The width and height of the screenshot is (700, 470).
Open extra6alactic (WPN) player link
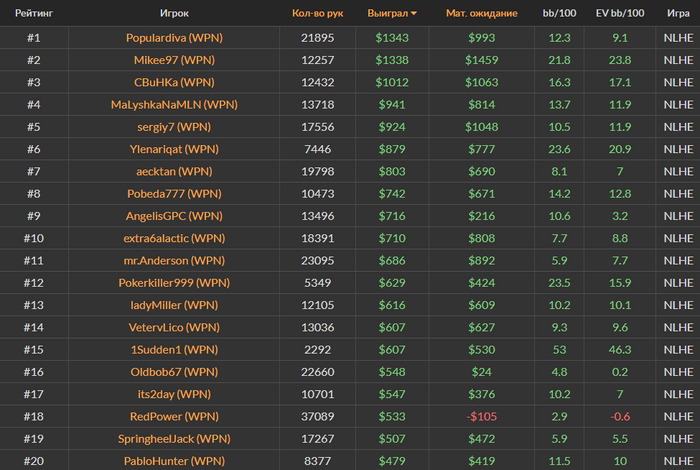[x=174, y=238]
